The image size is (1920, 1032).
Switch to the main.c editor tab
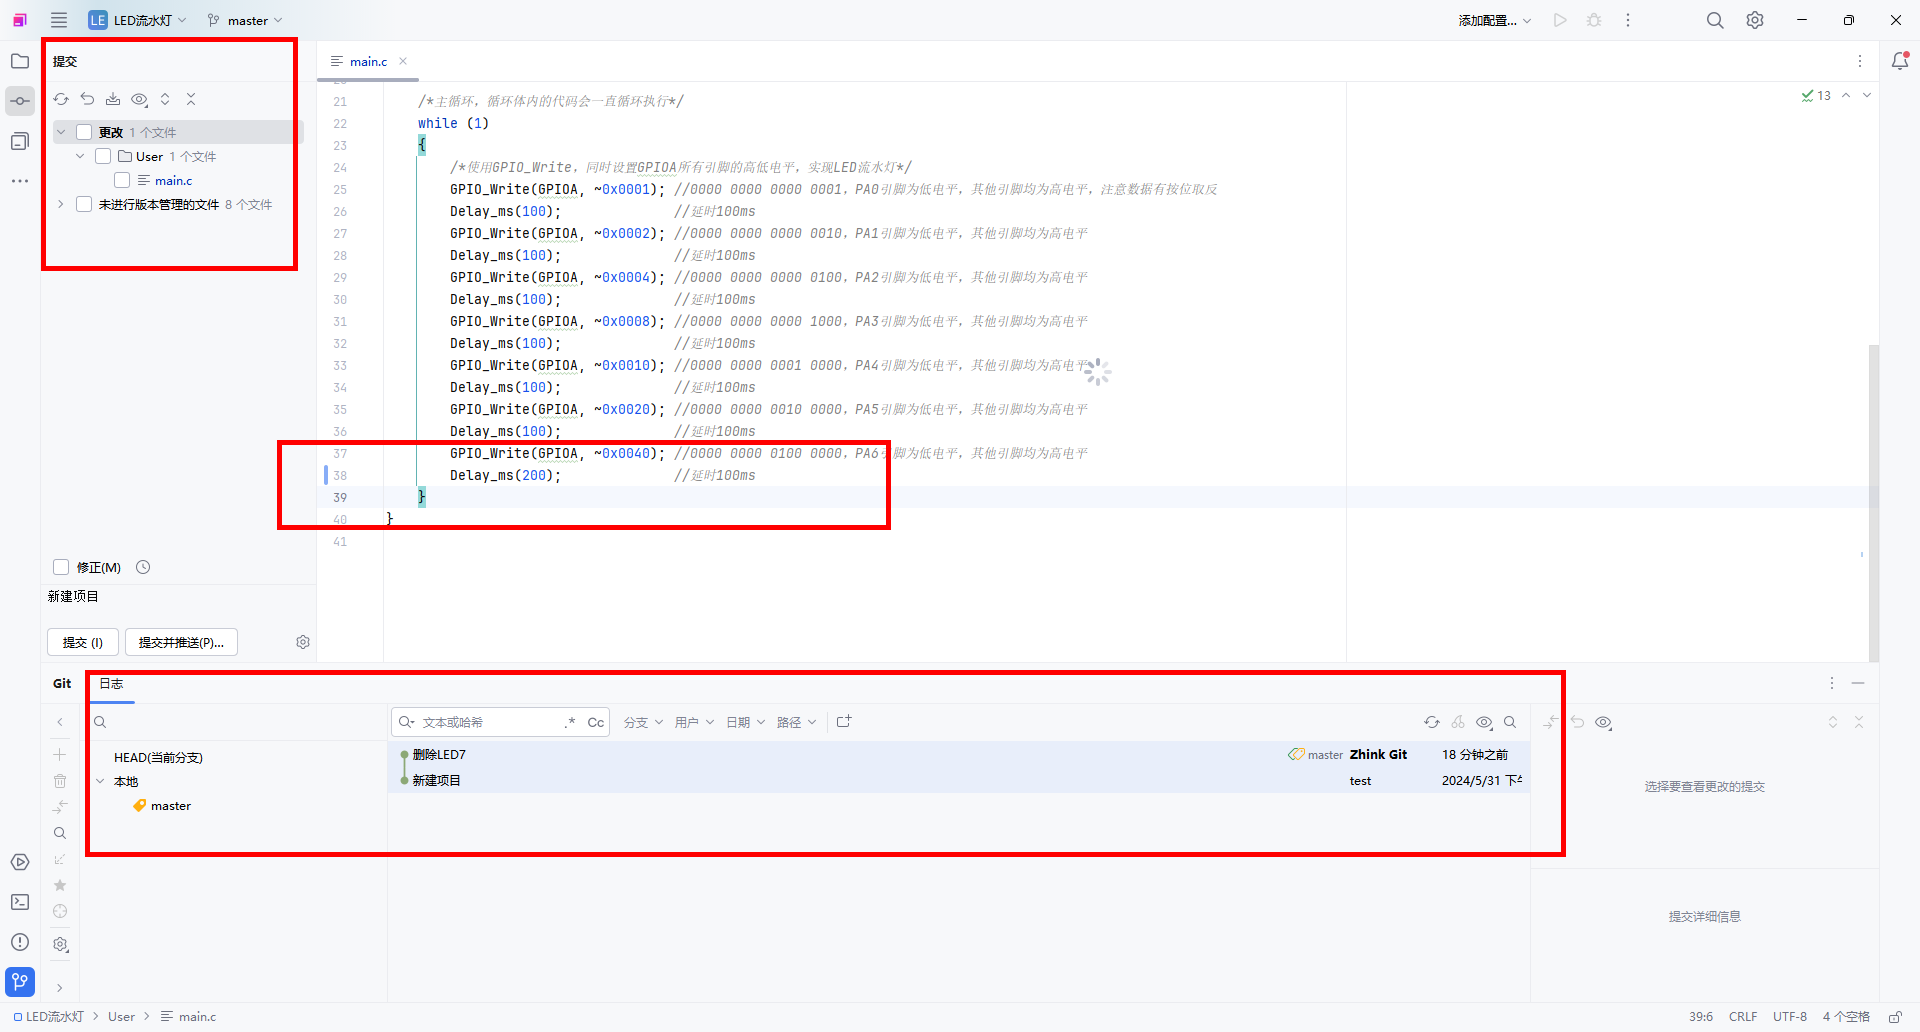[367, 61]
